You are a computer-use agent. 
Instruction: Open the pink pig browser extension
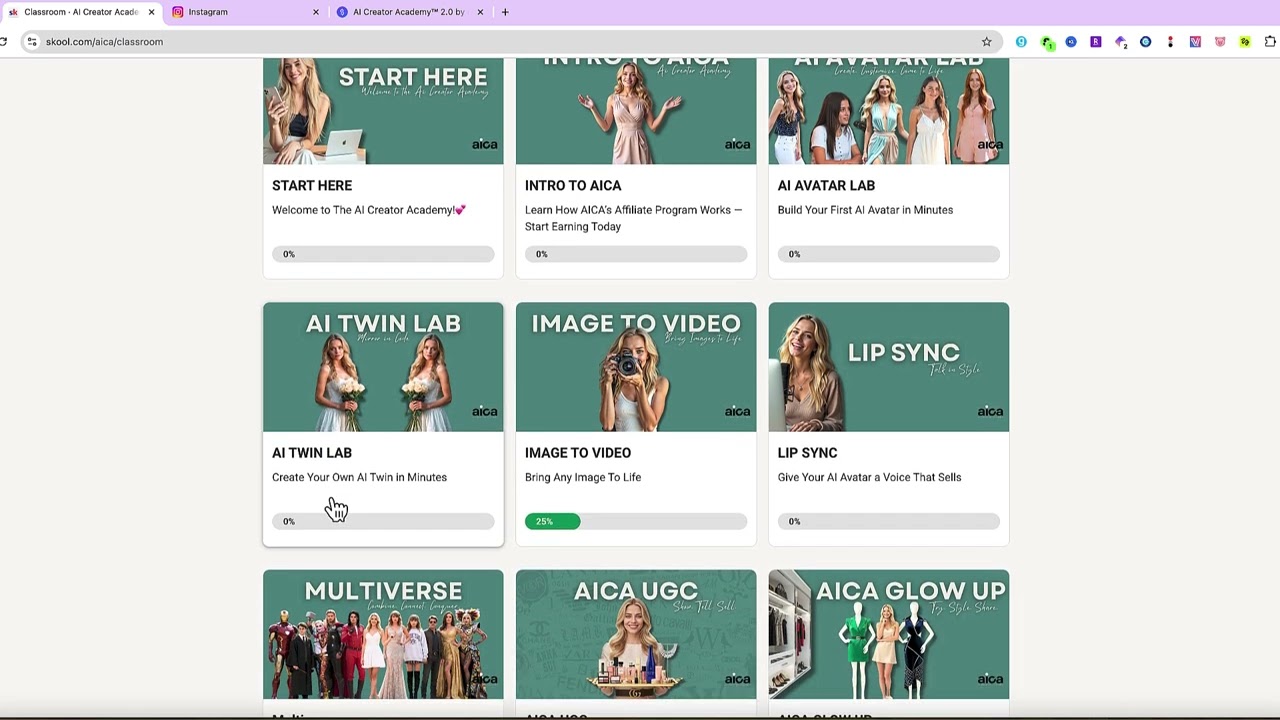1220,42
